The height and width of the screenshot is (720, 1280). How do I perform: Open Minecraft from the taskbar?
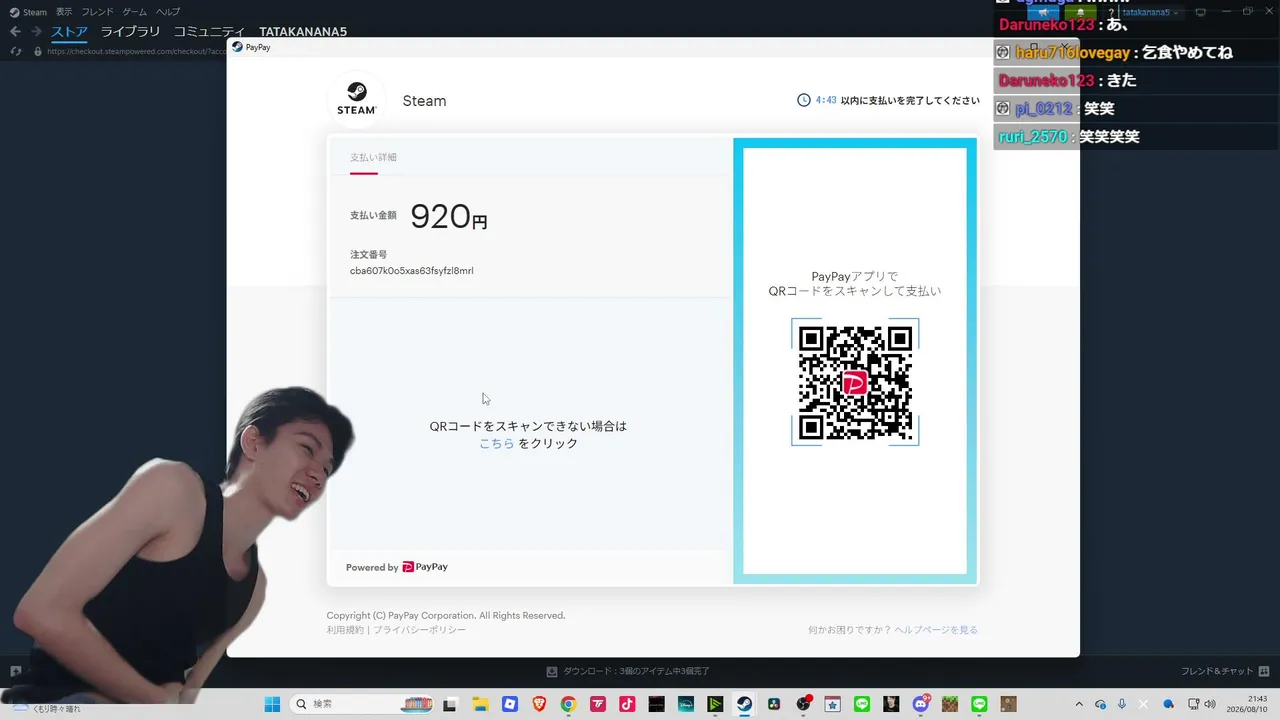tap(950, 704)
